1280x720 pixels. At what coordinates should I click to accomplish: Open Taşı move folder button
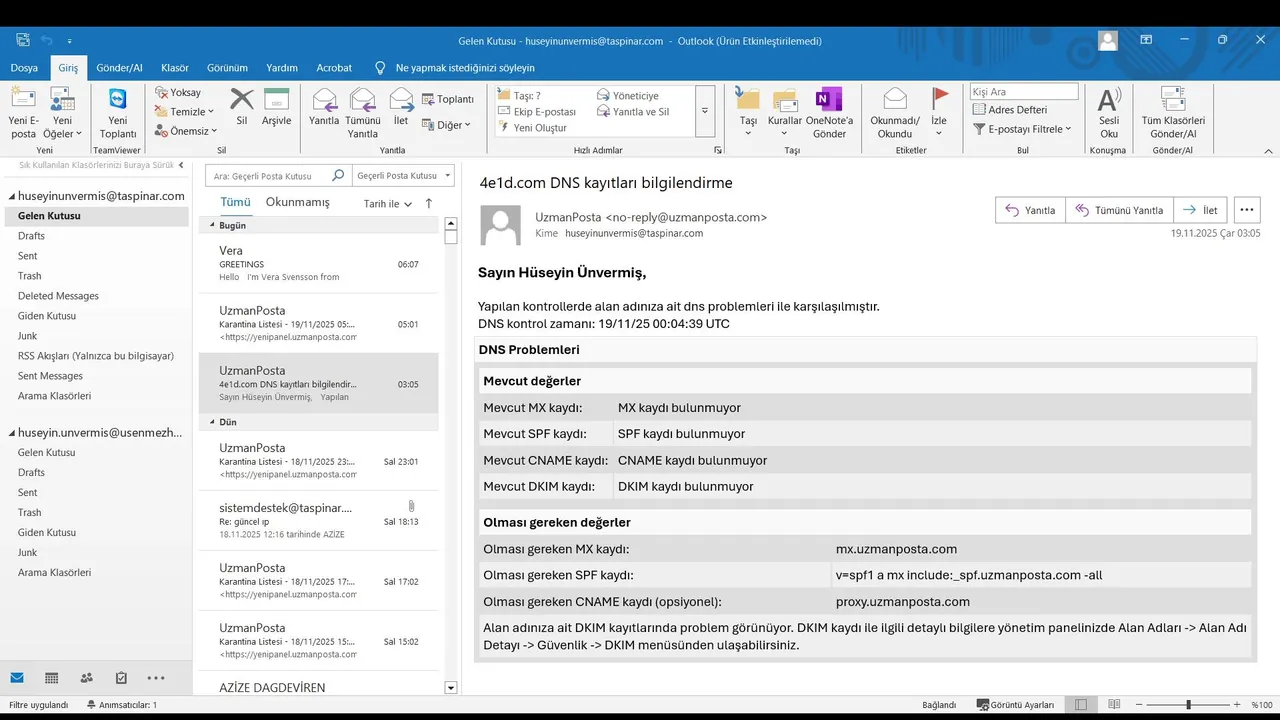point(748,113)
